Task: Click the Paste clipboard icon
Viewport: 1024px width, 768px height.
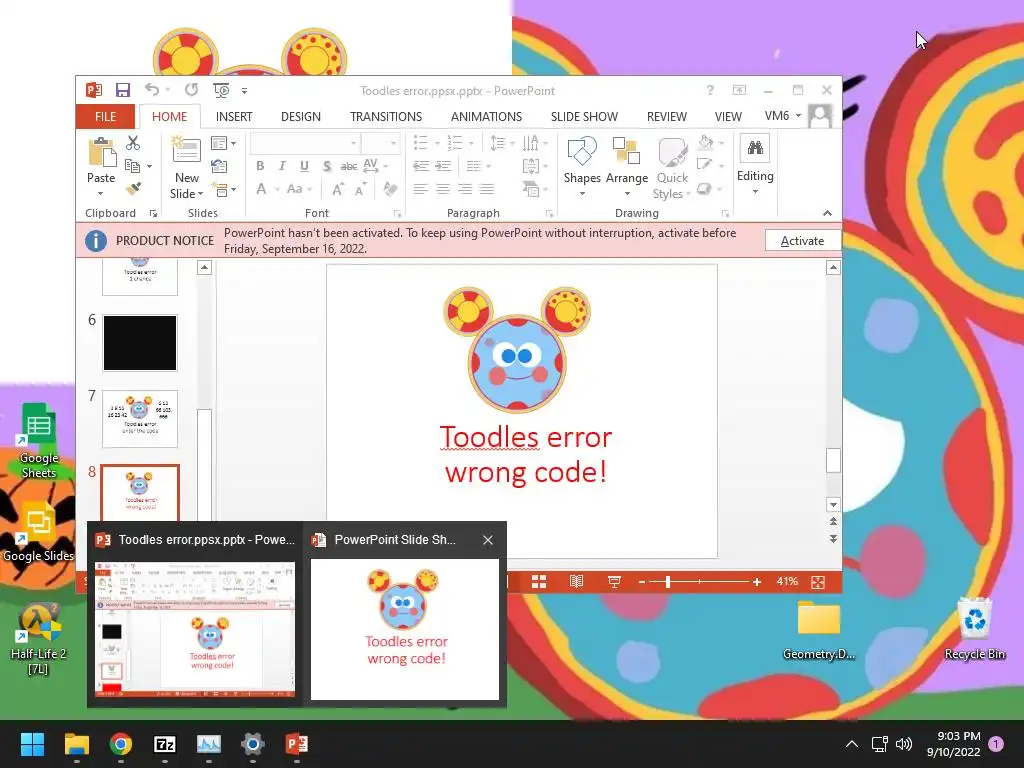Action: (x=101, y=152)
